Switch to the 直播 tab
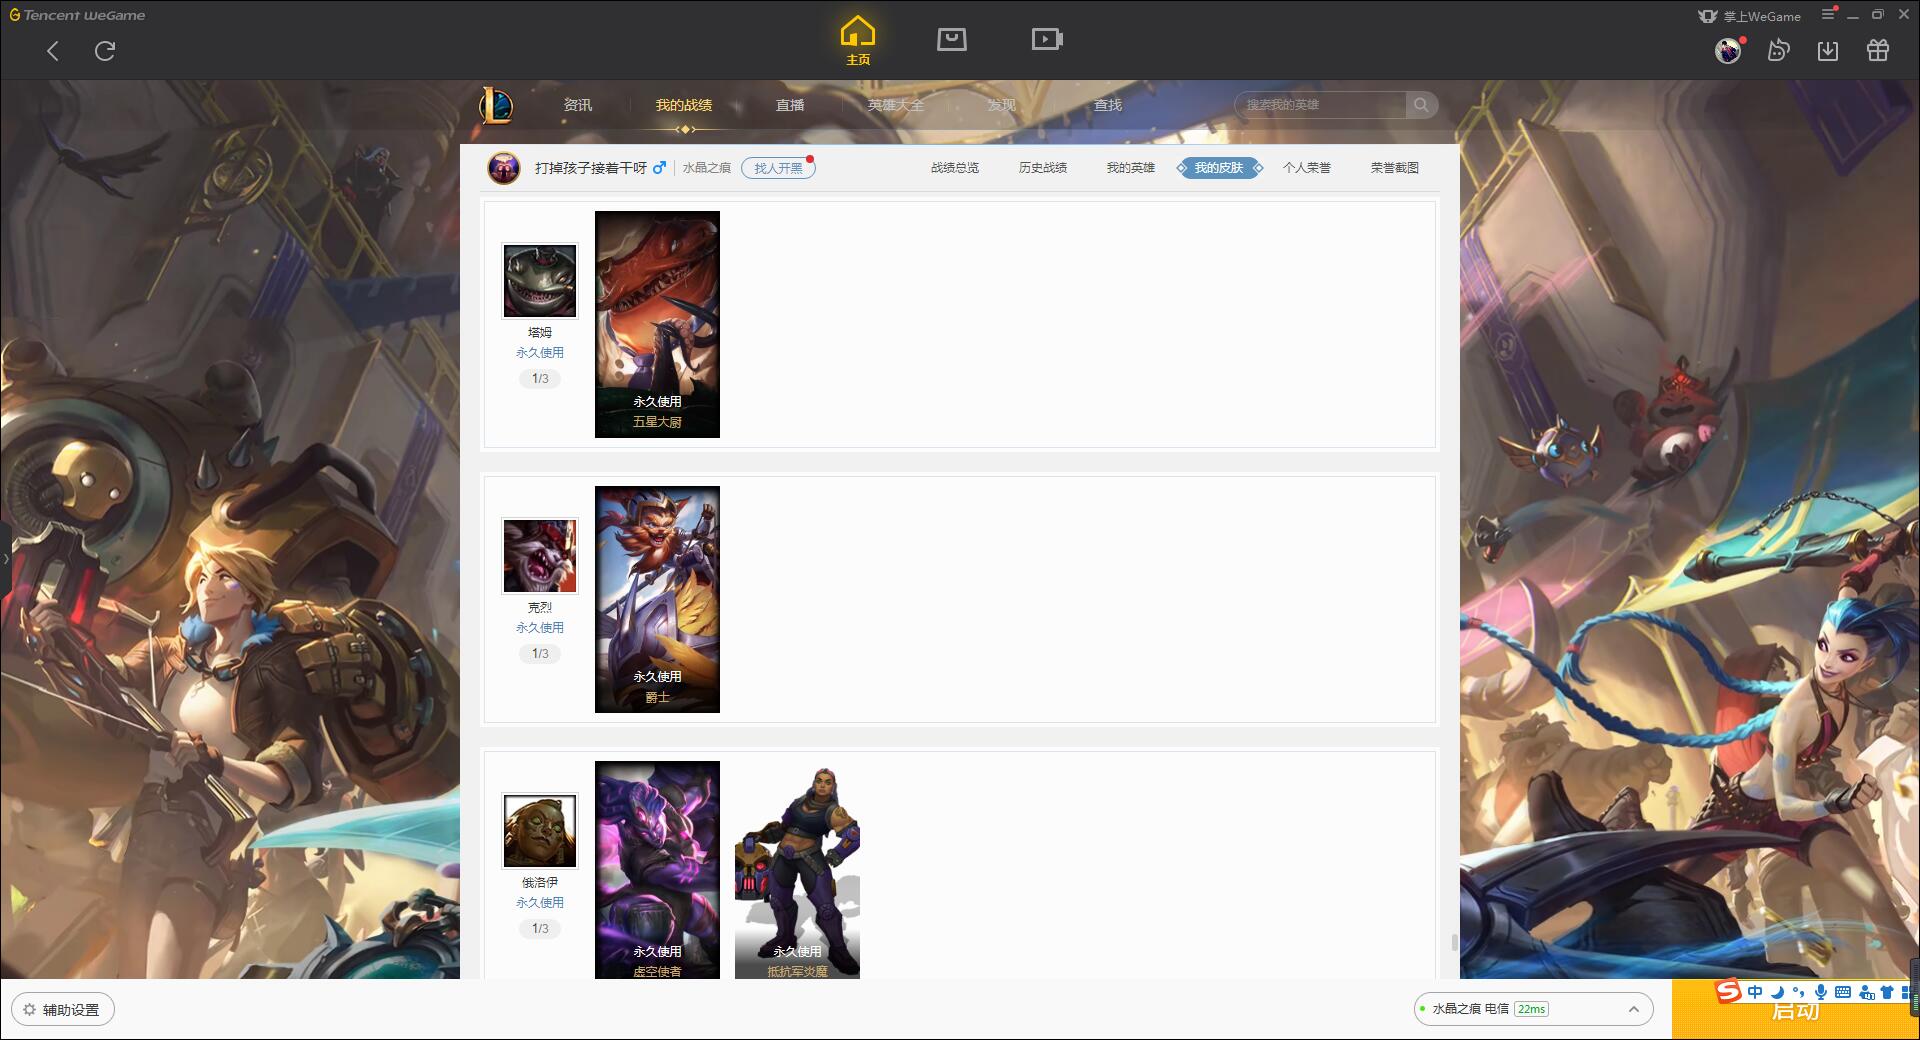The width and height of the screenshot is (1920, 1040). tap(790, 105)
